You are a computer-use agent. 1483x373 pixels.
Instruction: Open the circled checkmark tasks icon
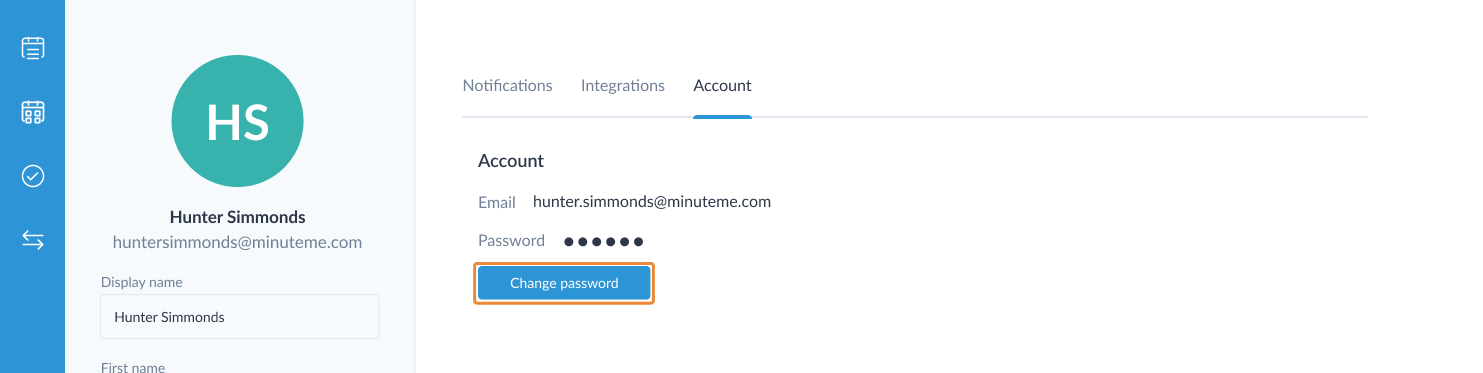[x=33, y=176]
